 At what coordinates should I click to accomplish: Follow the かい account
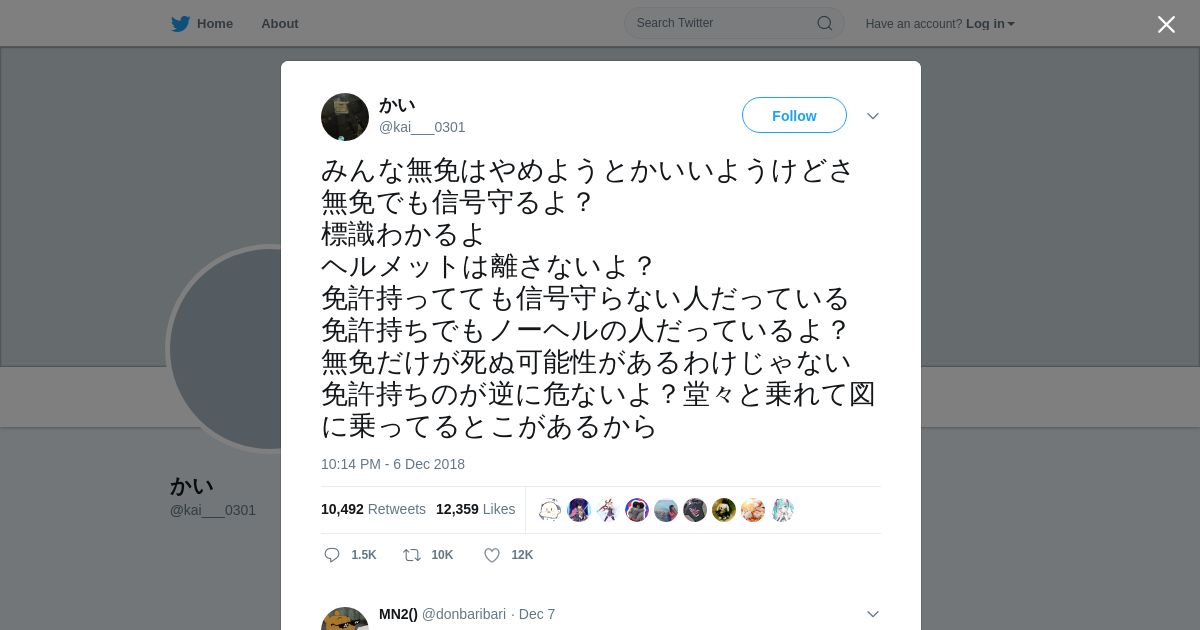(794, 116)
